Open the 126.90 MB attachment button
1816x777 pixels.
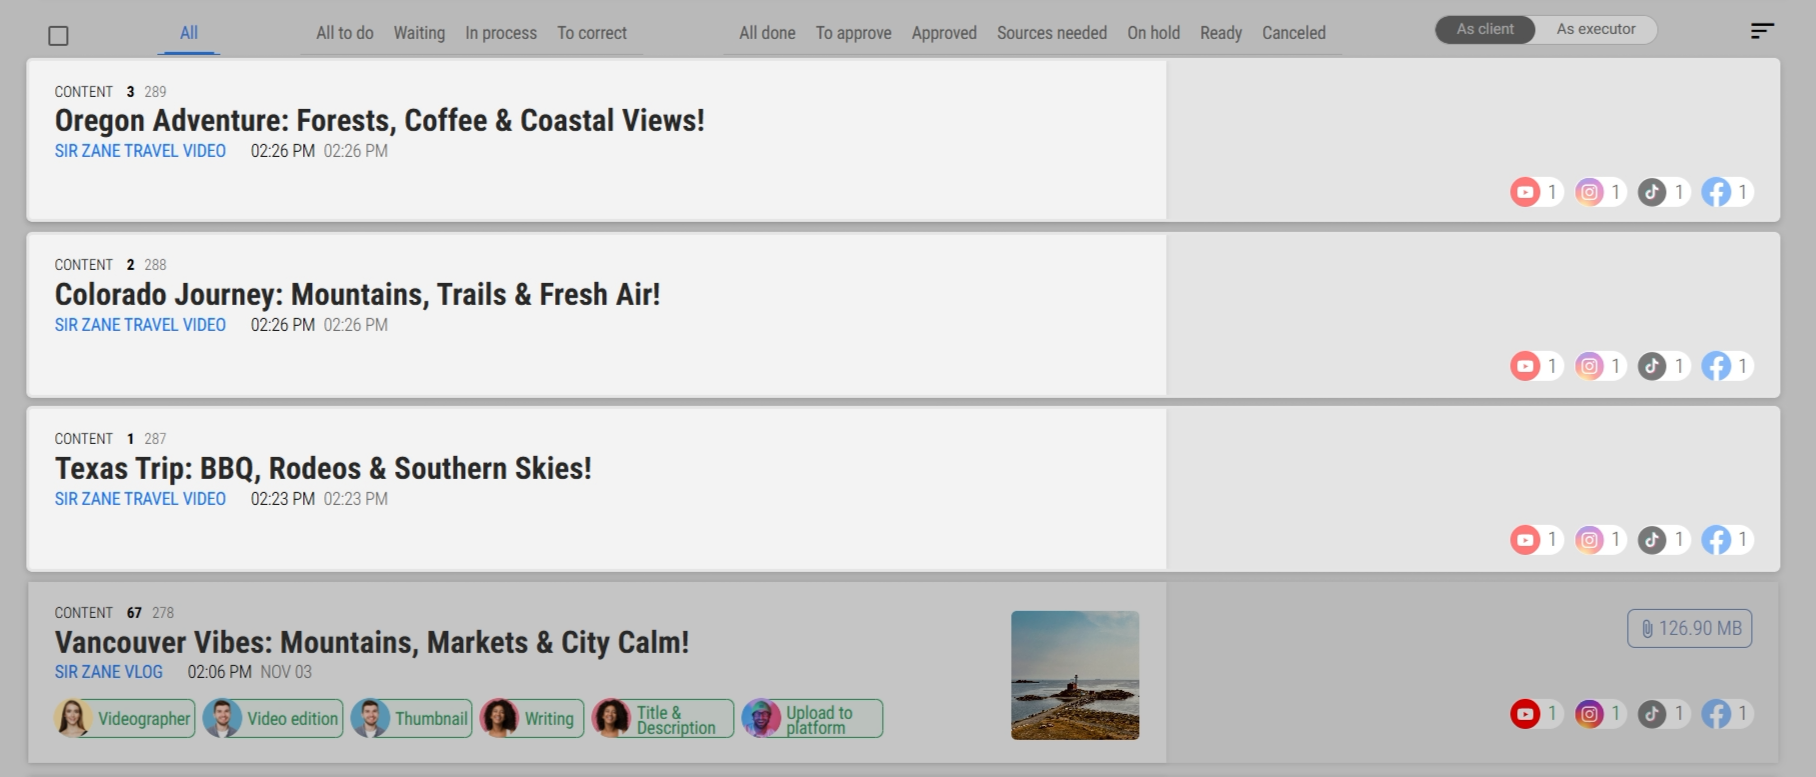coord(1689,629)
